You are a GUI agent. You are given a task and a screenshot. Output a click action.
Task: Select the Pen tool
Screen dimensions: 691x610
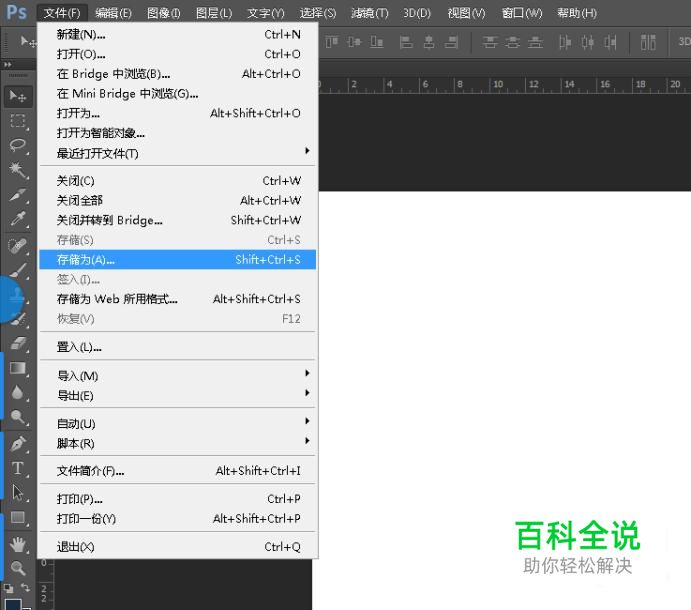18,443
